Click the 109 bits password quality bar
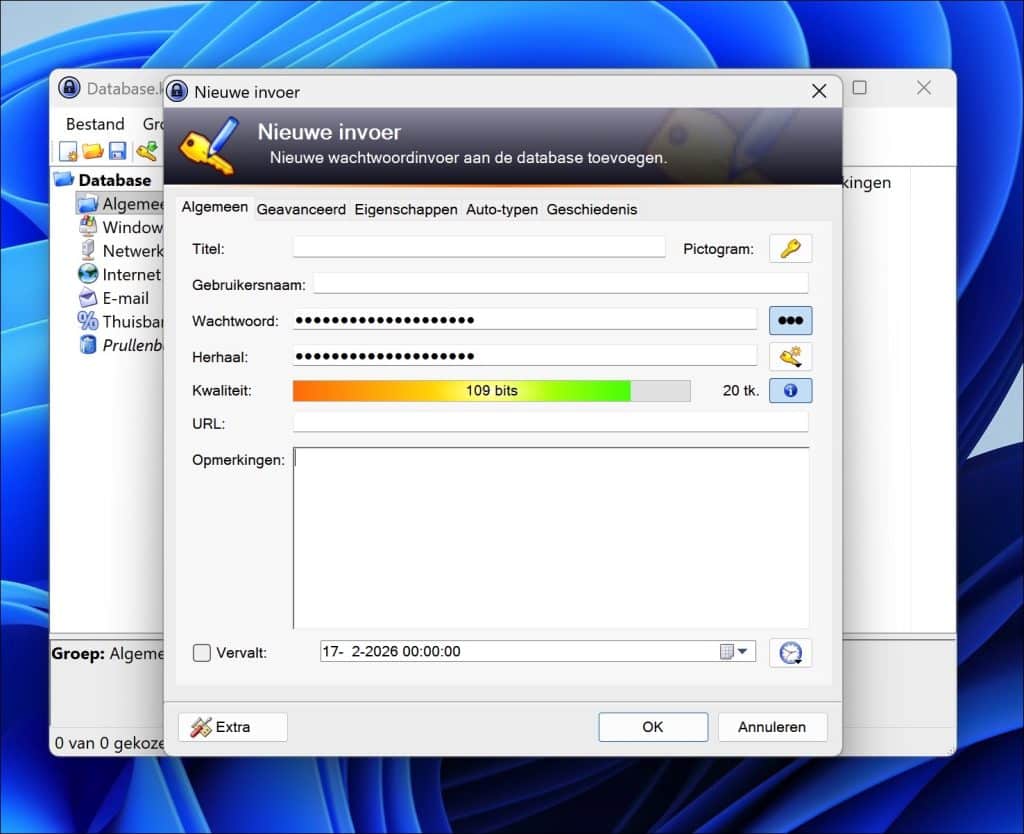1024x834 pixels. point(490,390)
